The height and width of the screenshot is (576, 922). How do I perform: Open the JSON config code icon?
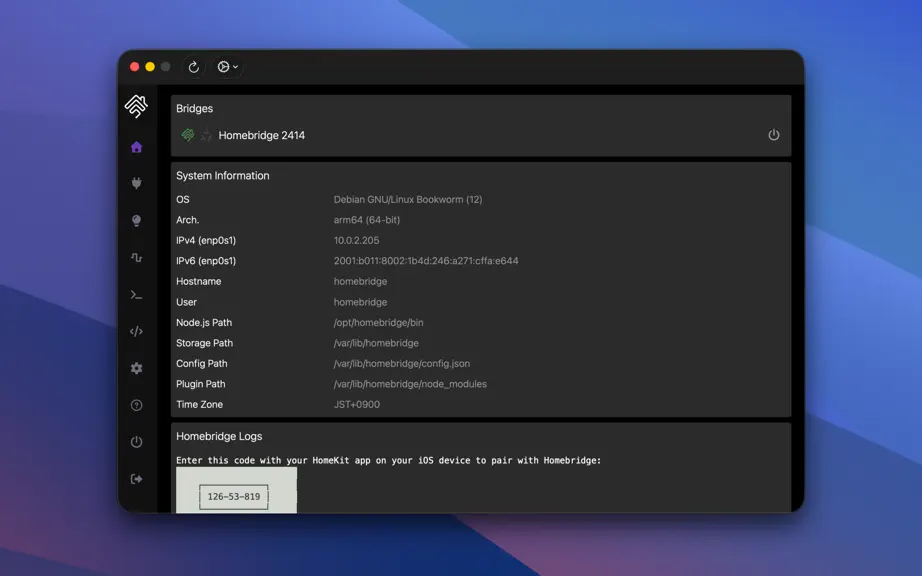(x=136, y=331)
